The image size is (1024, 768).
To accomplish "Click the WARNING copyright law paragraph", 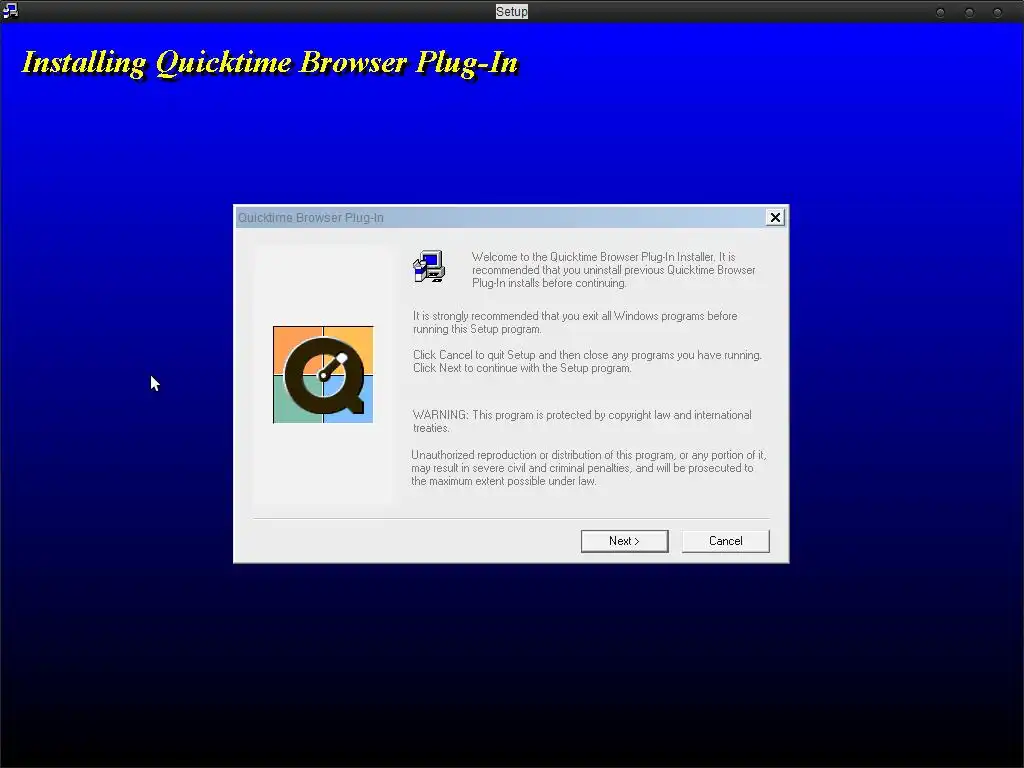I will coord(582,421).
